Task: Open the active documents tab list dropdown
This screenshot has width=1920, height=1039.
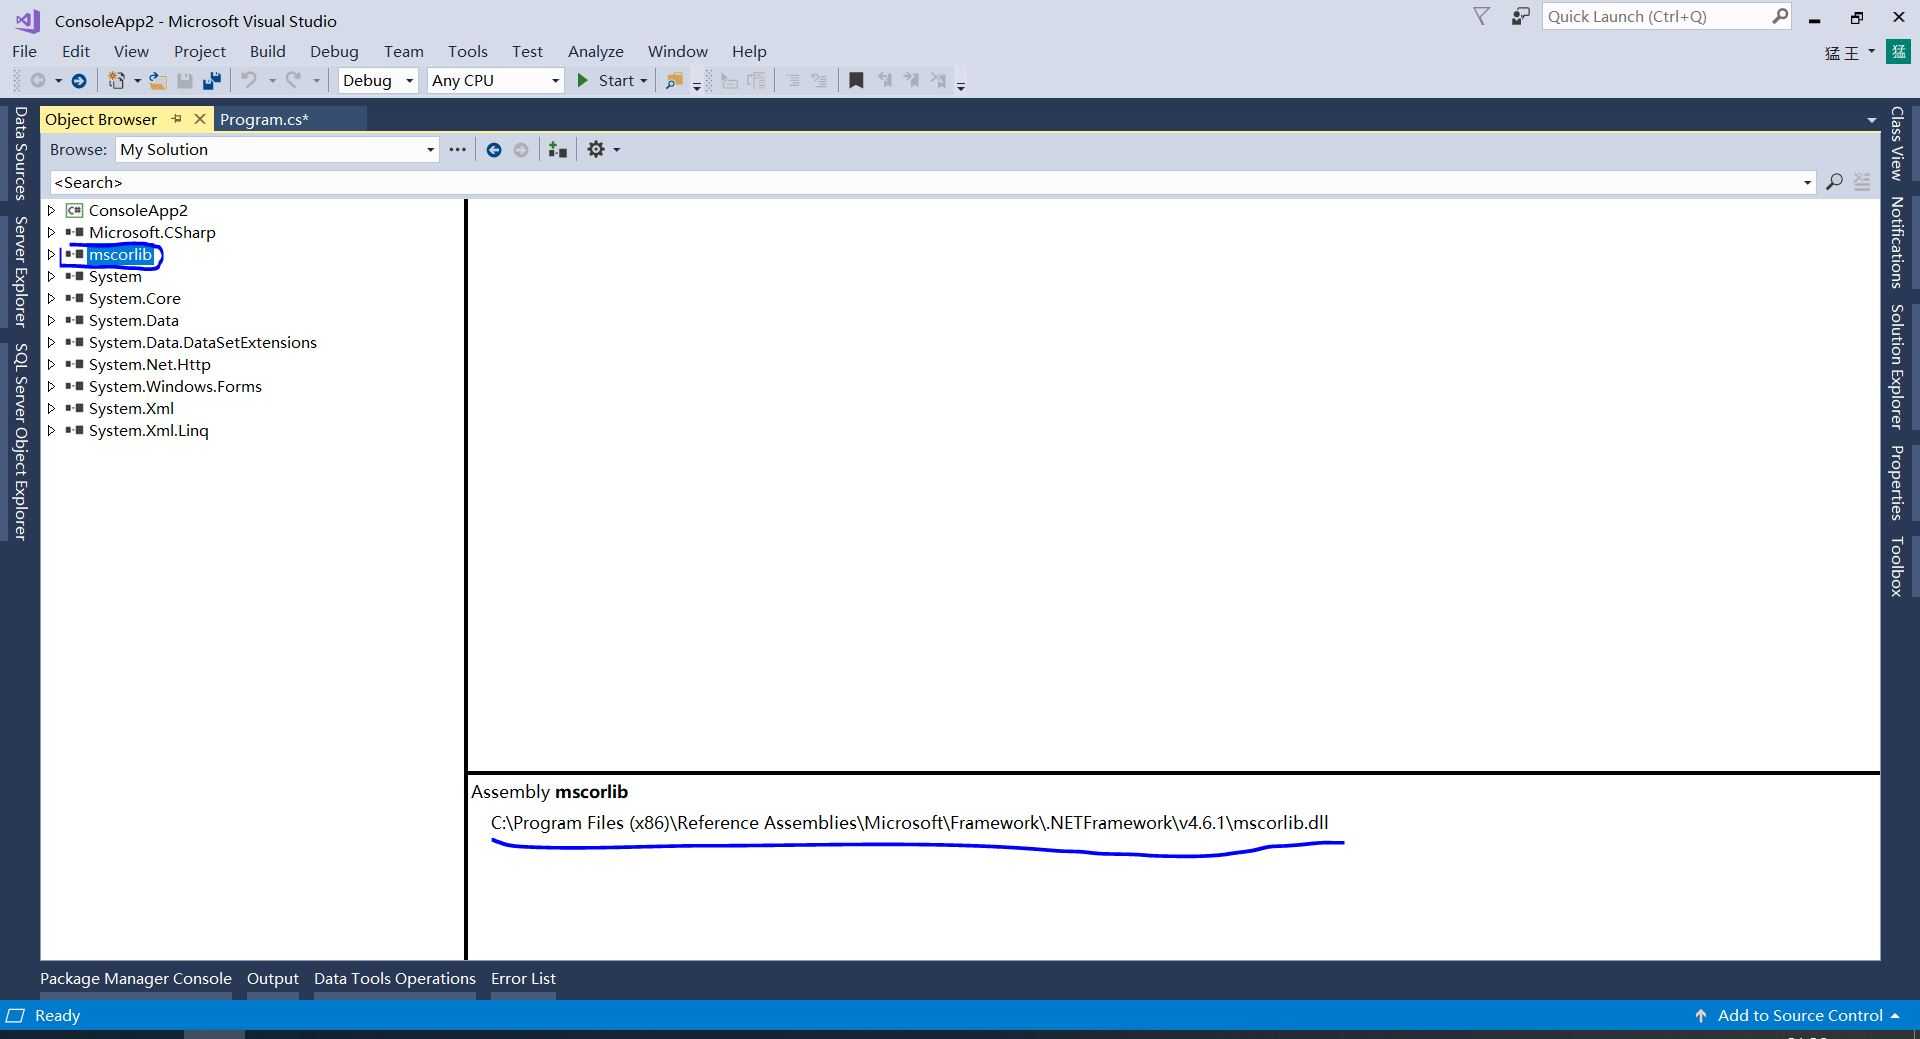Action: (x=1871, y=120)
